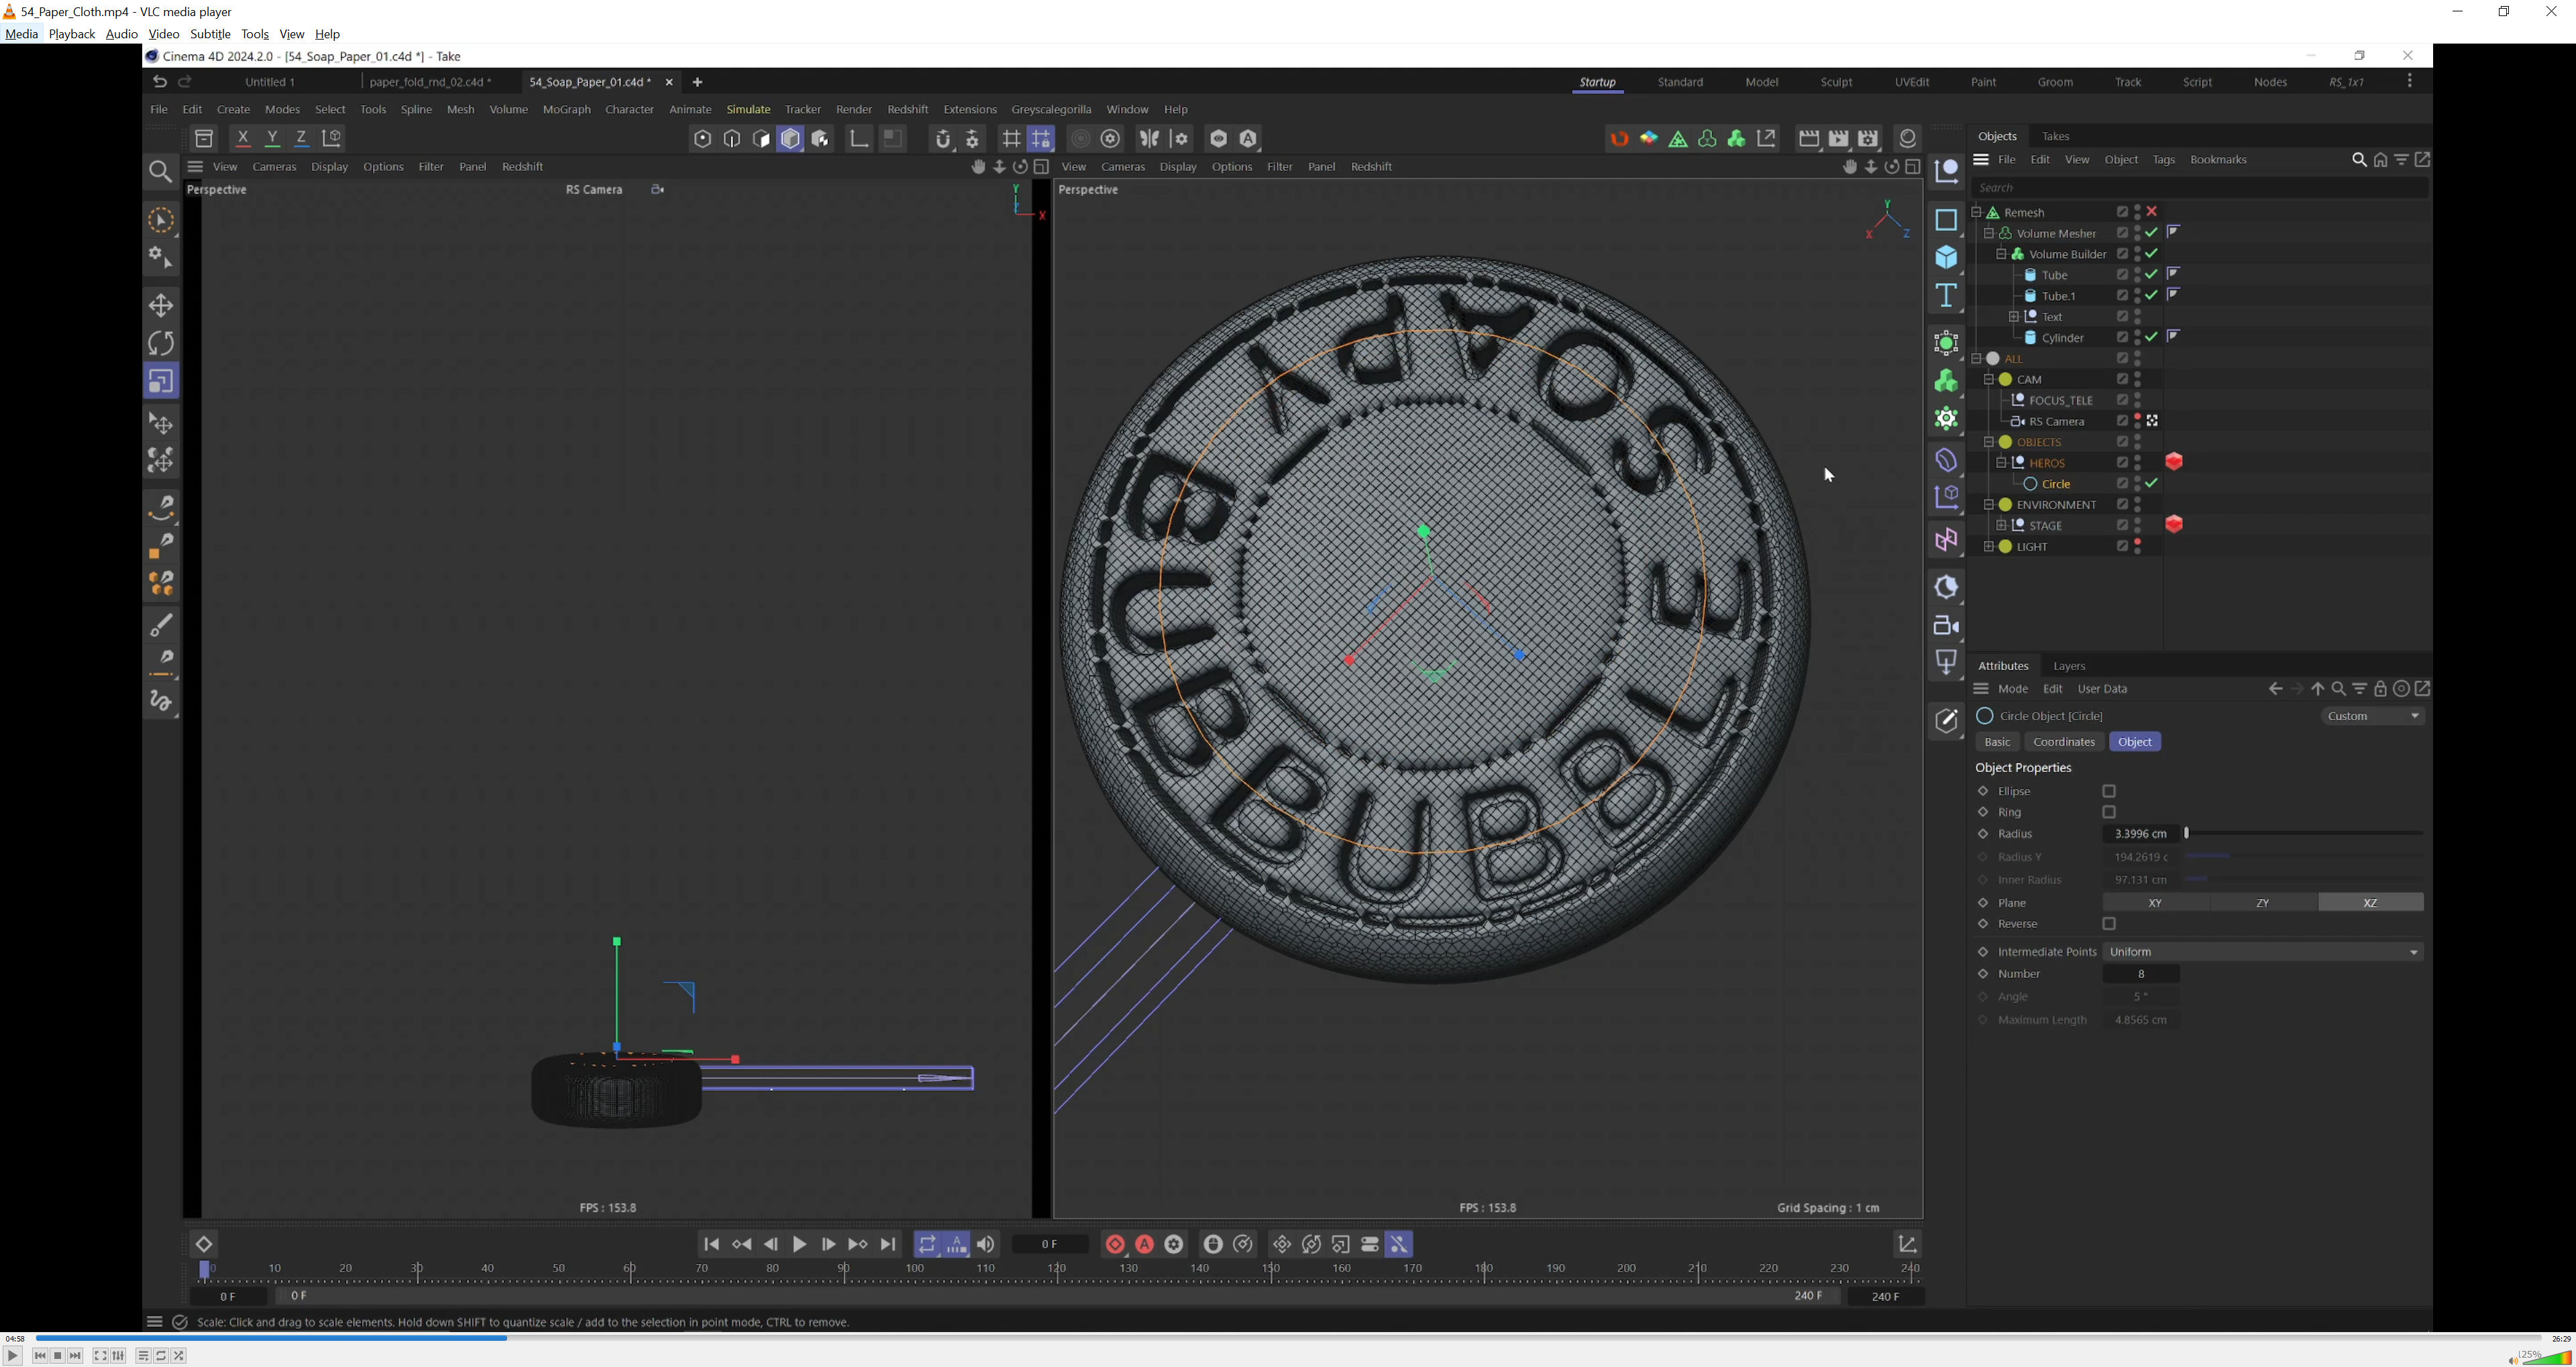
Task: Enable the Reverse checkbox
Action: tap(2109, 925)
